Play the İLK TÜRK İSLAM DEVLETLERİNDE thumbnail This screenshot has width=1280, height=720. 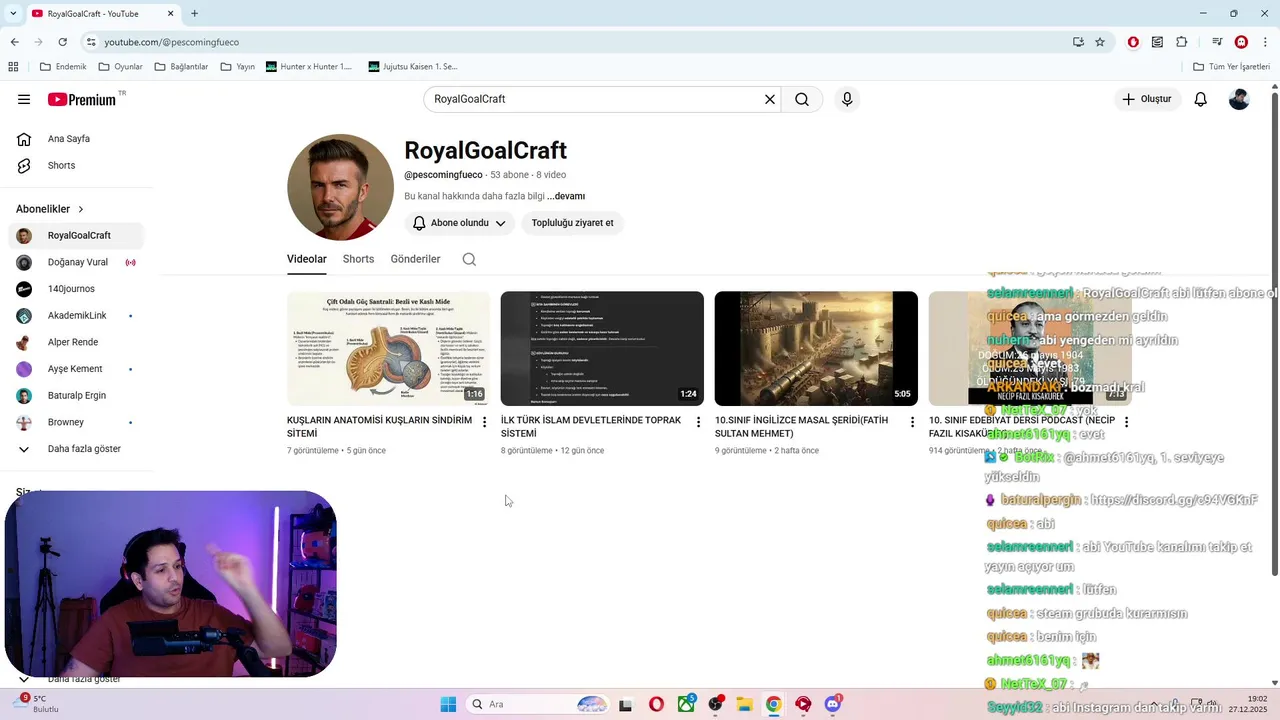pyautogui.click(x=602, y=348)
